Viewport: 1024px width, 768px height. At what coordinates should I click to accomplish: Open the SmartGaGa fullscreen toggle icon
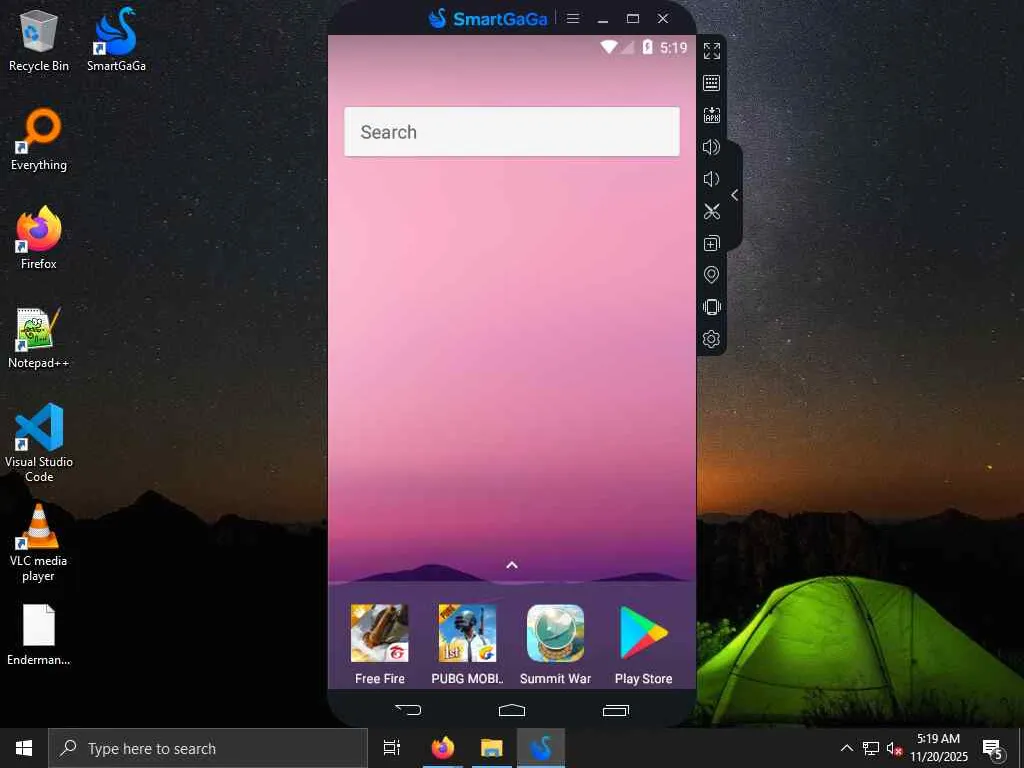pos(712,51)
